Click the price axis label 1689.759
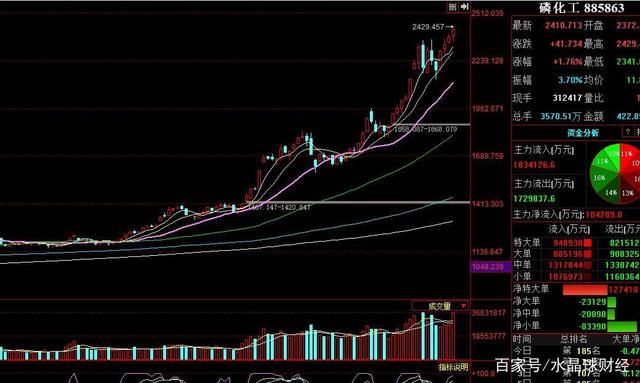 [488, 156]
